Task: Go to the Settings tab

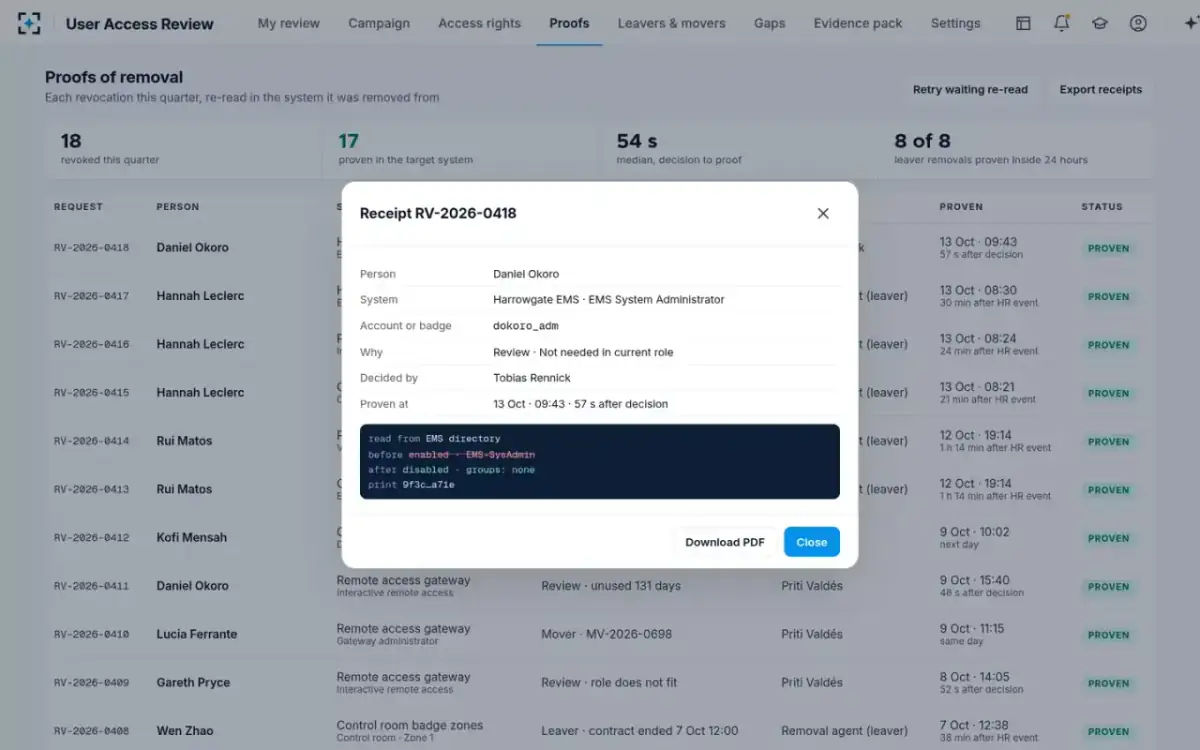Action: click(955, 23)
